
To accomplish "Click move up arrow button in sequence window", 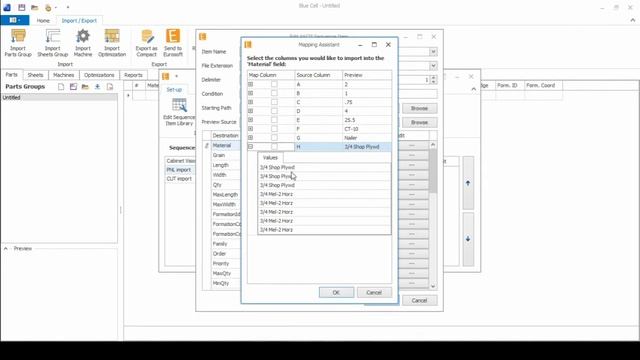I will (468, 183).
